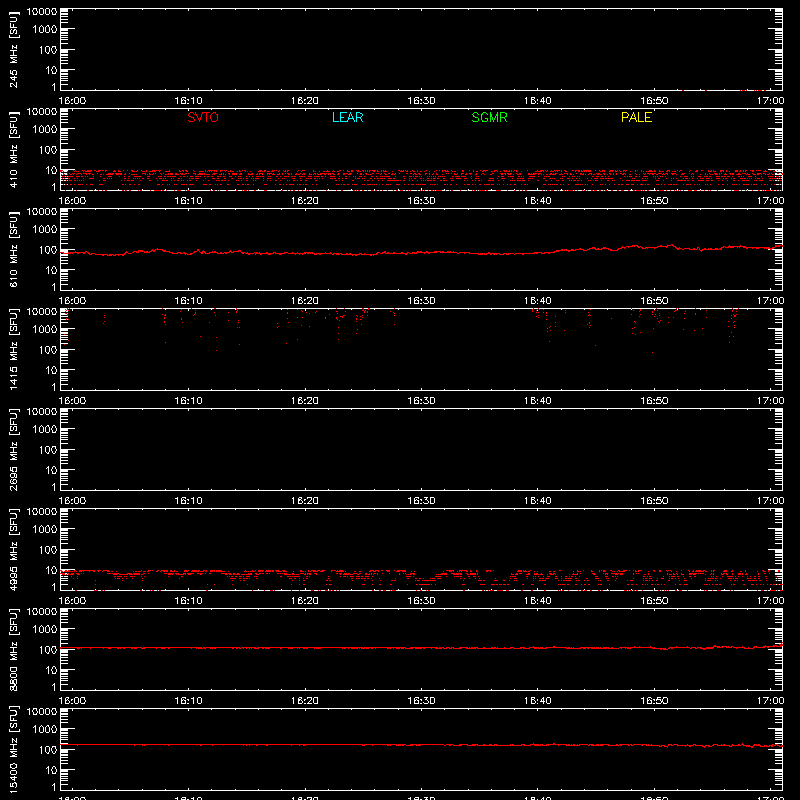Click the red 610 MHz flux curve
Image resolution: width=800 pixels, height=800 pixels.
click(421, 252)
